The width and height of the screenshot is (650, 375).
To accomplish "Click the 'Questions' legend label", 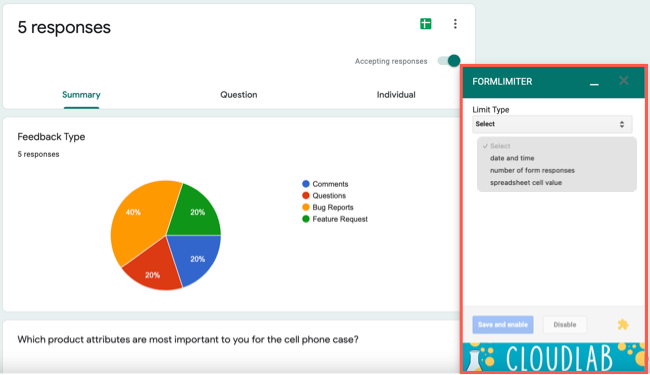I will coord(329,195).
